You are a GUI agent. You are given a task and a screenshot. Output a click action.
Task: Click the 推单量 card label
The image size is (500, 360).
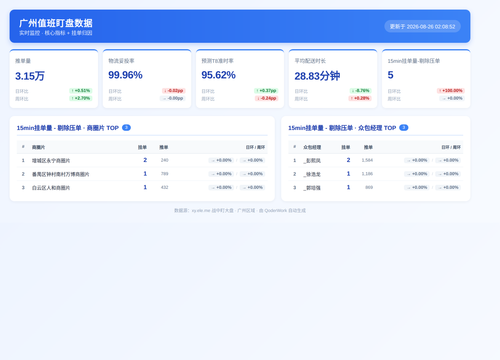pos(23,61)
